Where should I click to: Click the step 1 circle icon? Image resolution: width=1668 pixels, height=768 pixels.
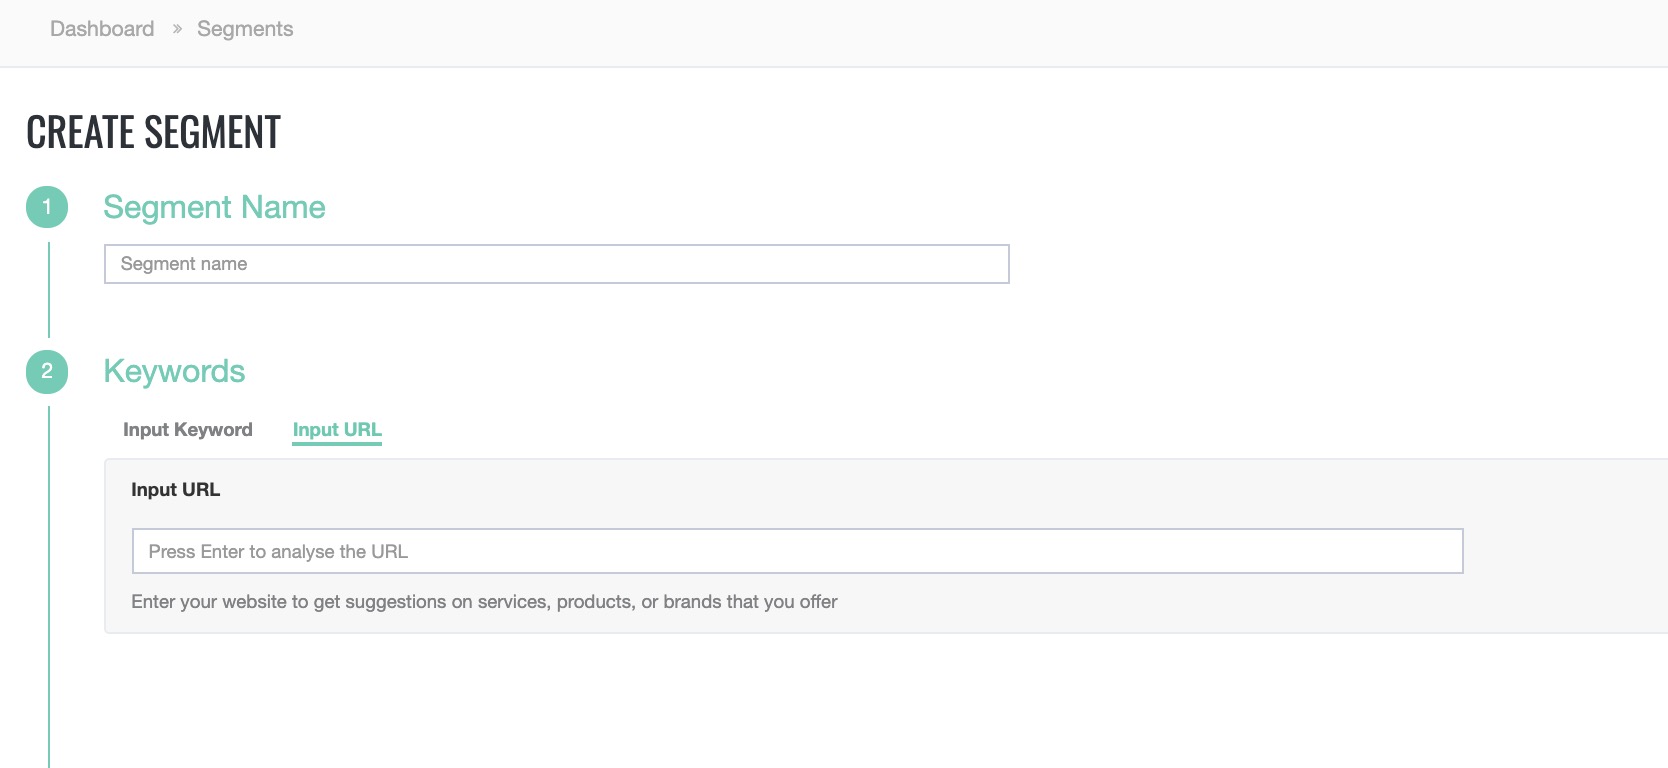pos(47,207)
